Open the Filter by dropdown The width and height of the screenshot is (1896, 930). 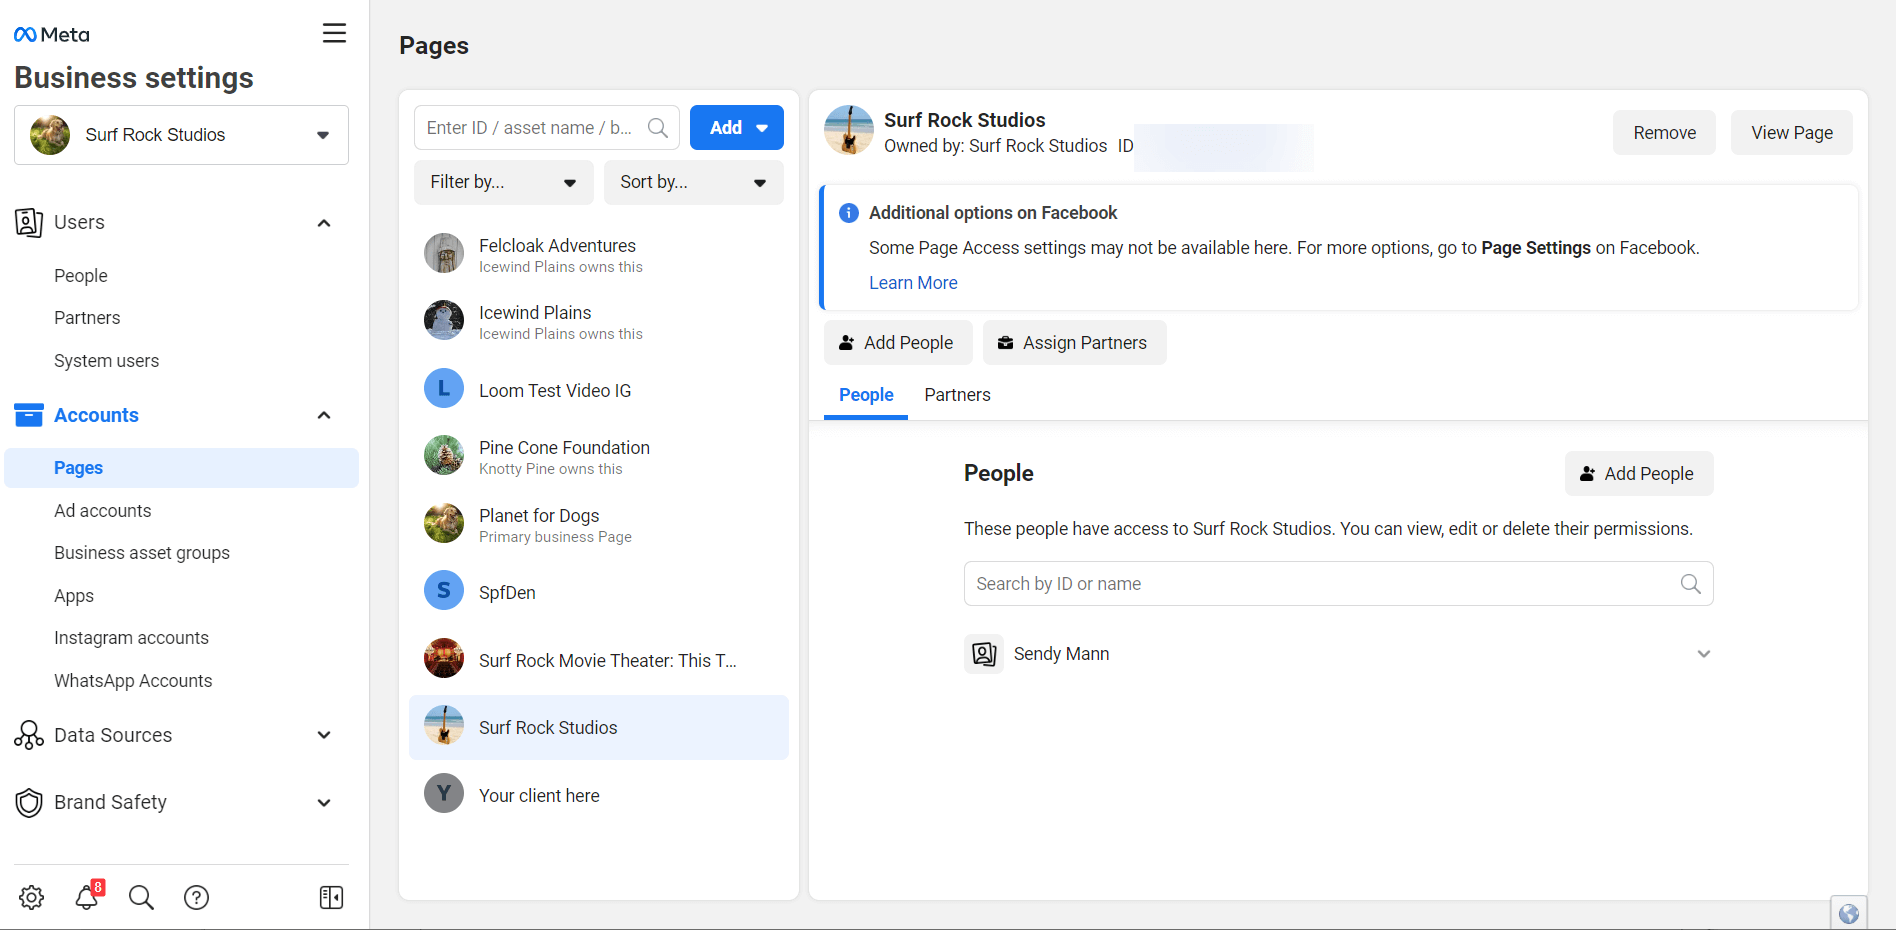coord(503,182)
